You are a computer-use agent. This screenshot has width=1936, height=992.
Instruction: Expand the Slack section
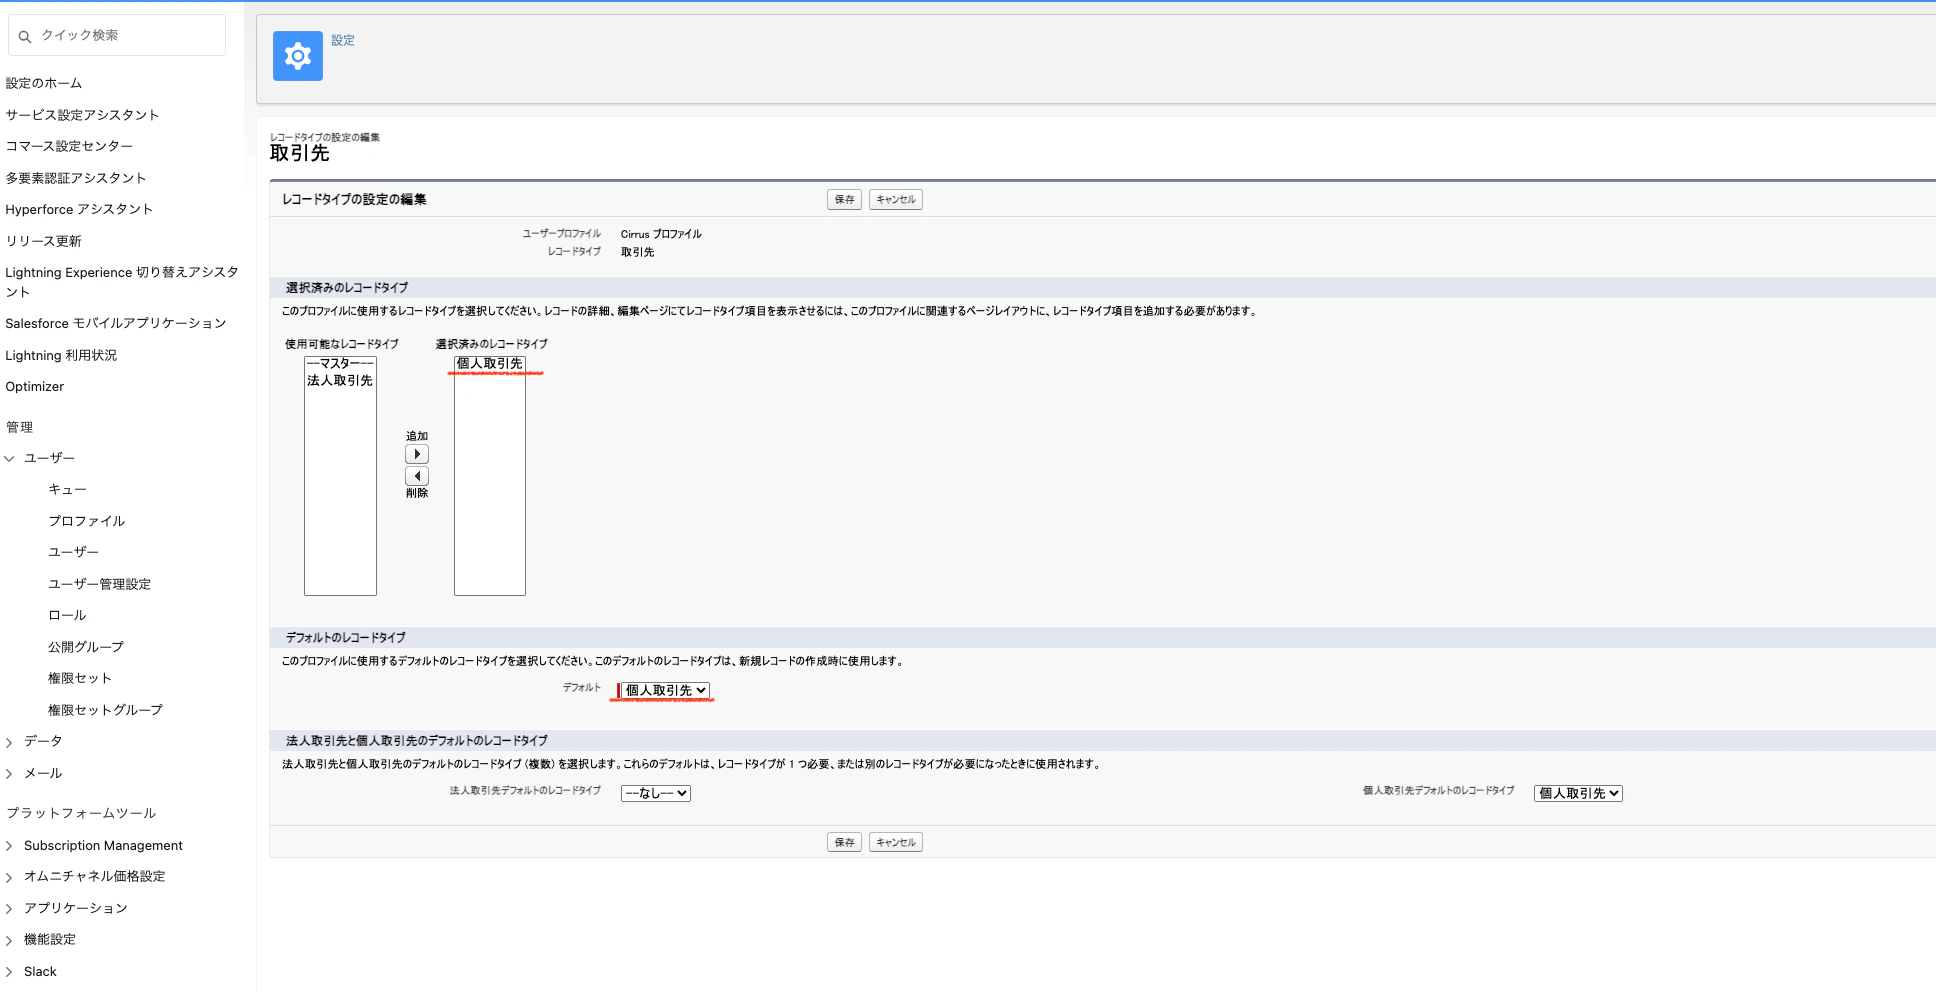[x=10, y=972]
